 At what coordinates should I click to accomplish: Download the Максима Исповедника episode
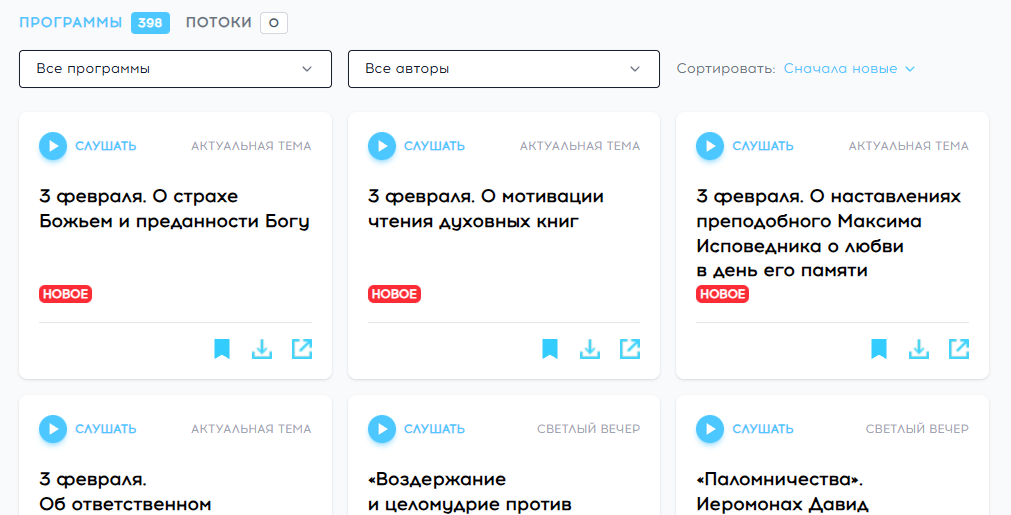919,349
